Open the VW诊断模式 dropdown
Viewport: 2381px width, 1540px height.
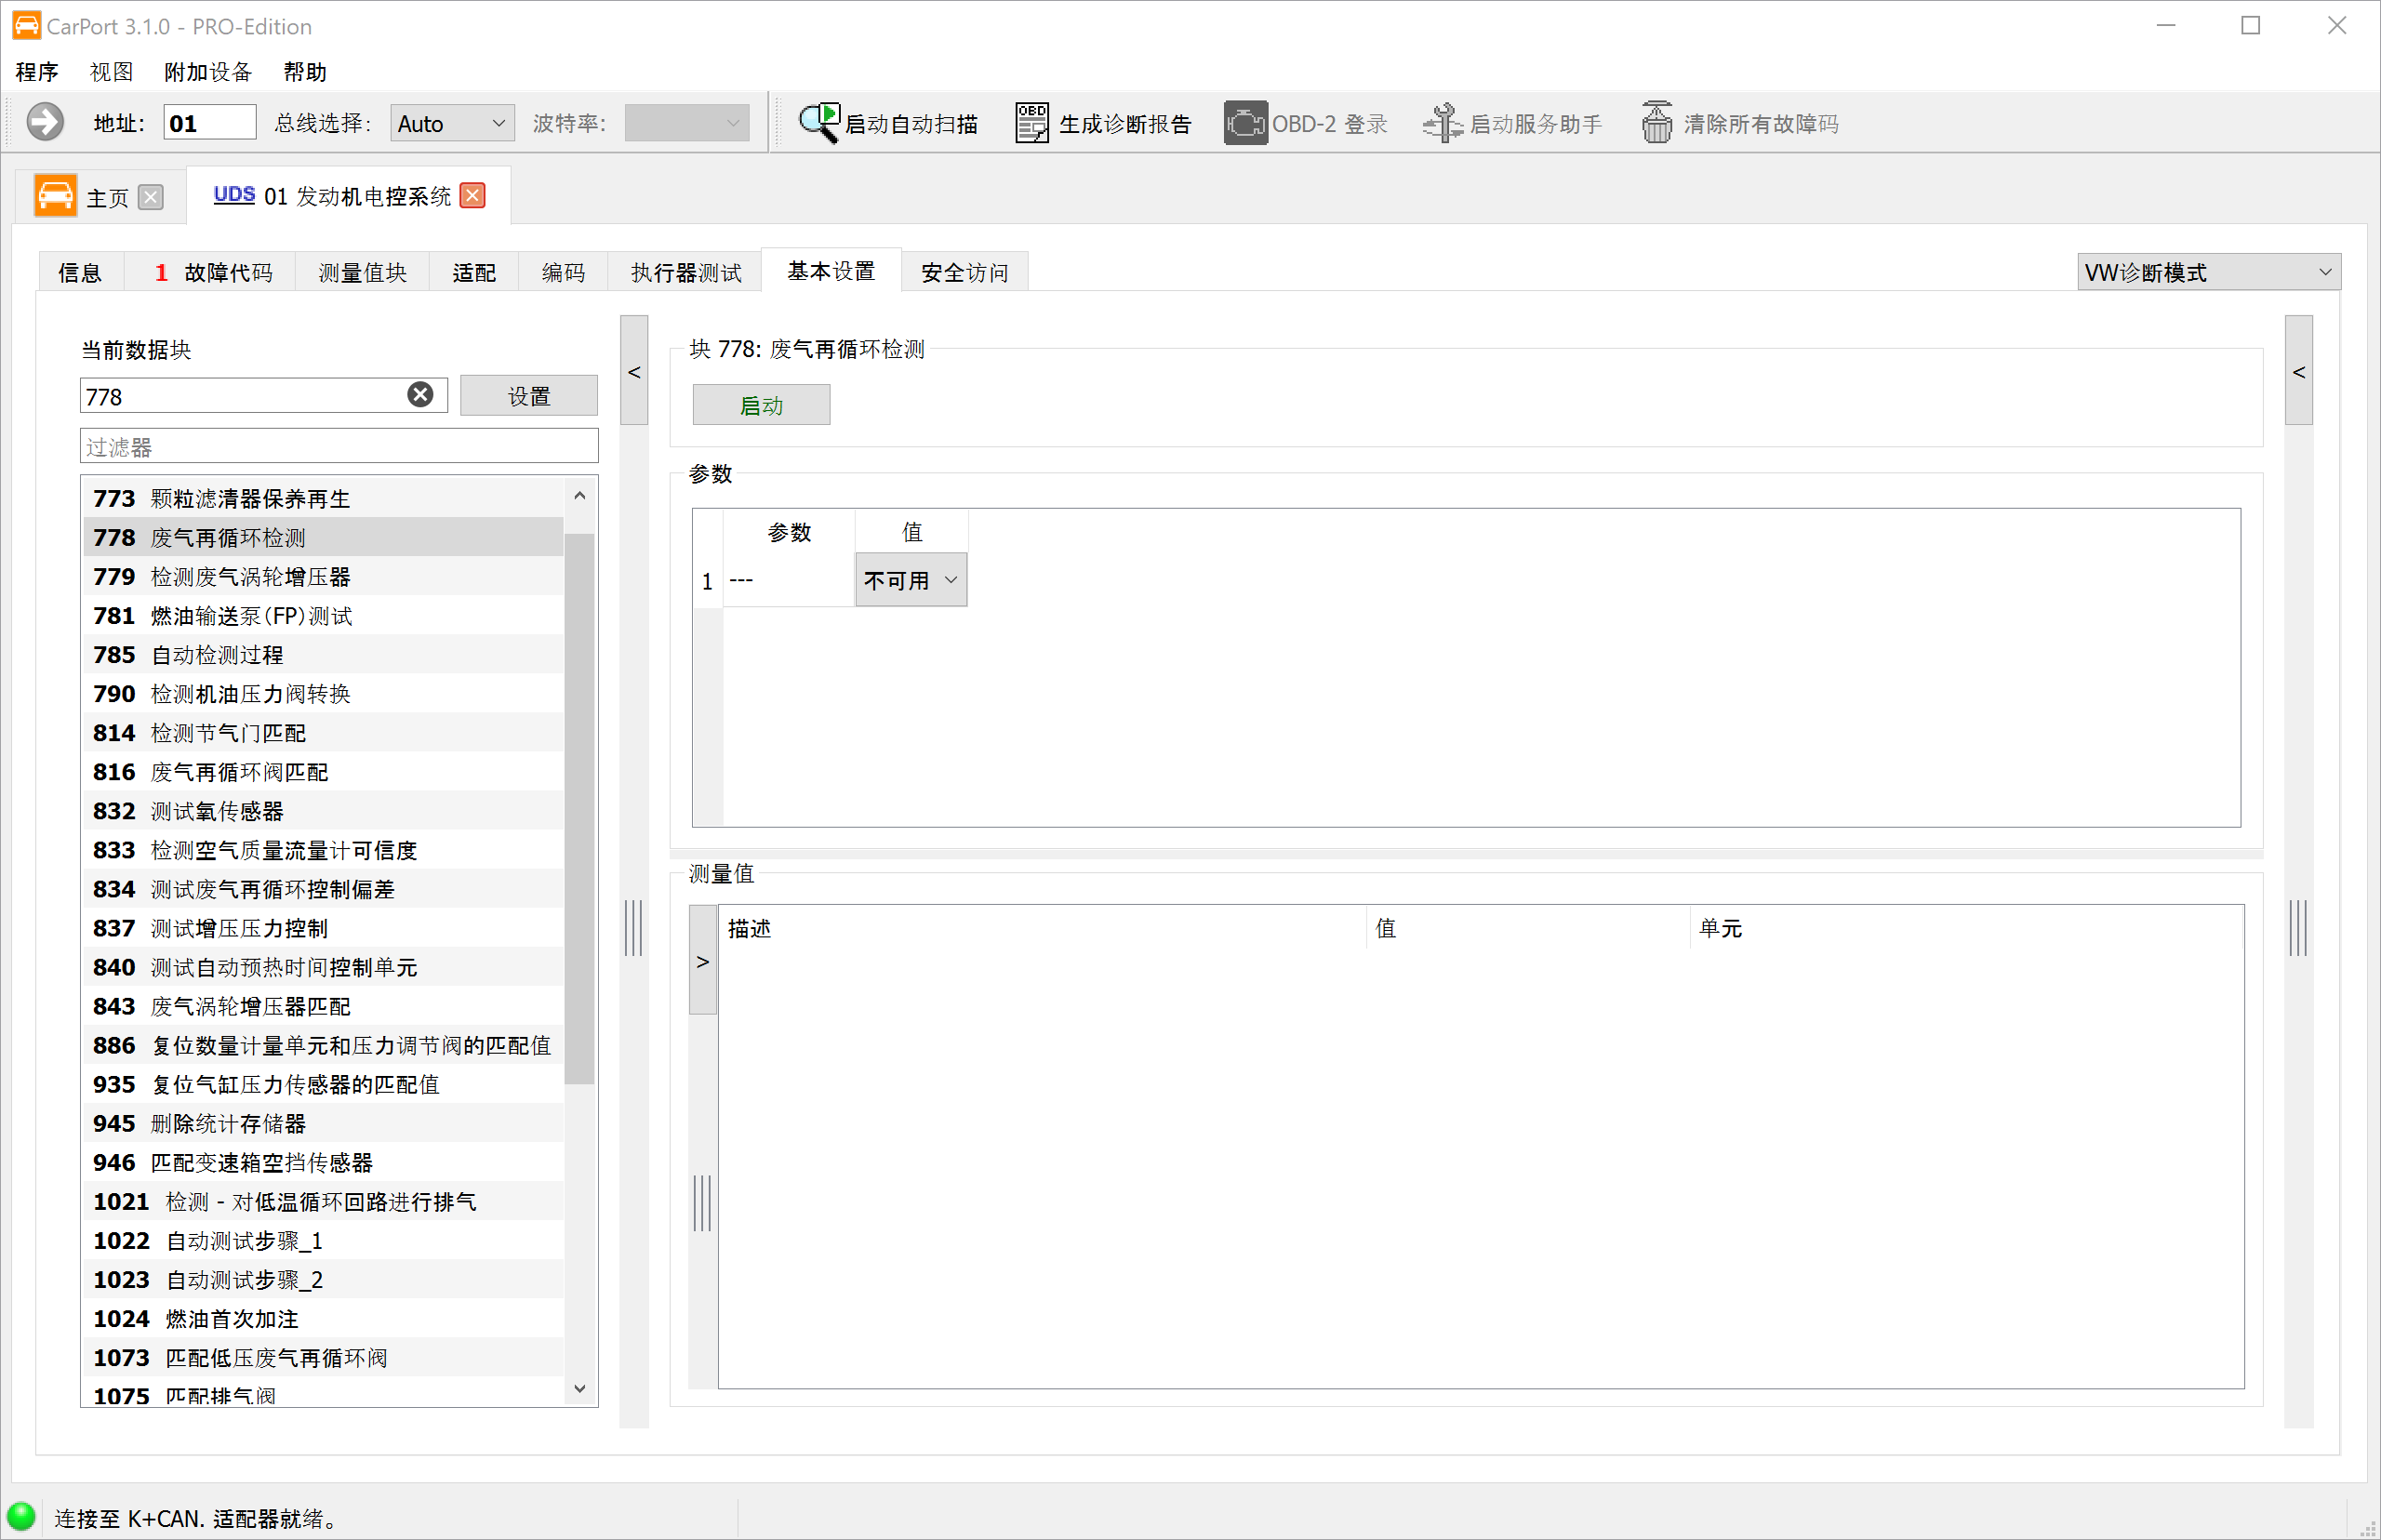(x=2209, y=272)
